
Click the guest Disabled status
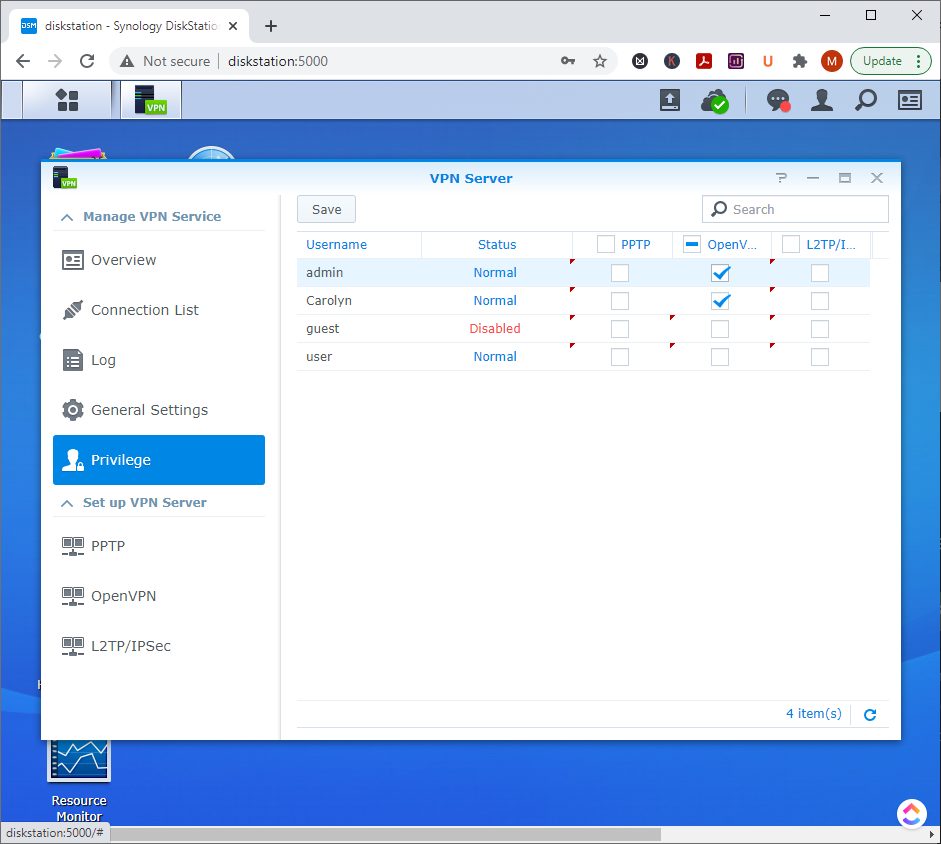495,328
